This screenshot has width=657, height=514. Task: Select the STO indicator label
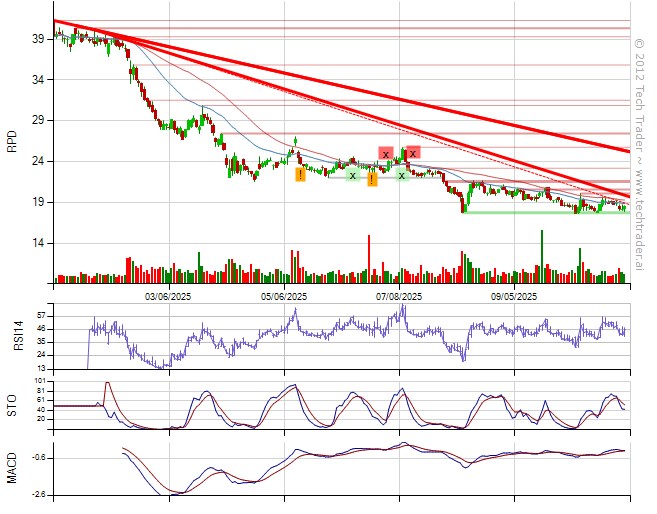(x=12, y=404)
